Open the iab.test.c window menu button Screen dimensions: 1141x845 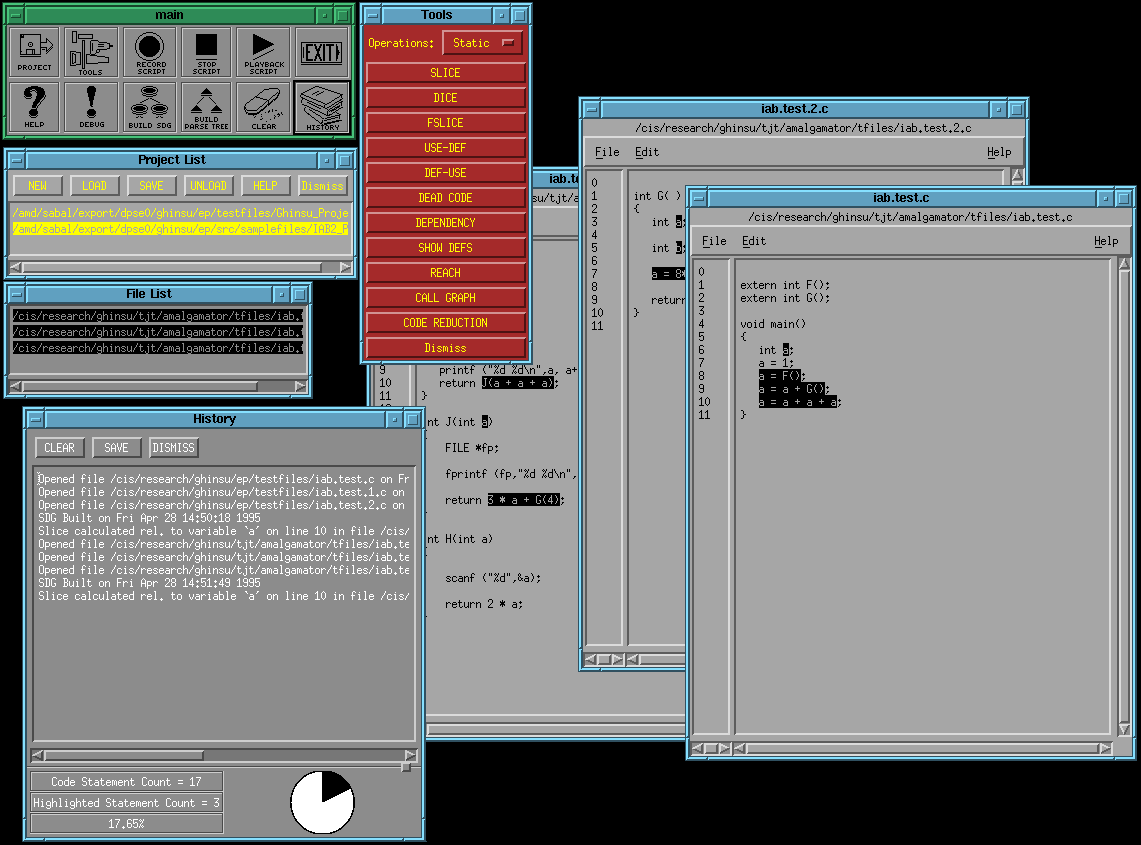click(698, 198)
